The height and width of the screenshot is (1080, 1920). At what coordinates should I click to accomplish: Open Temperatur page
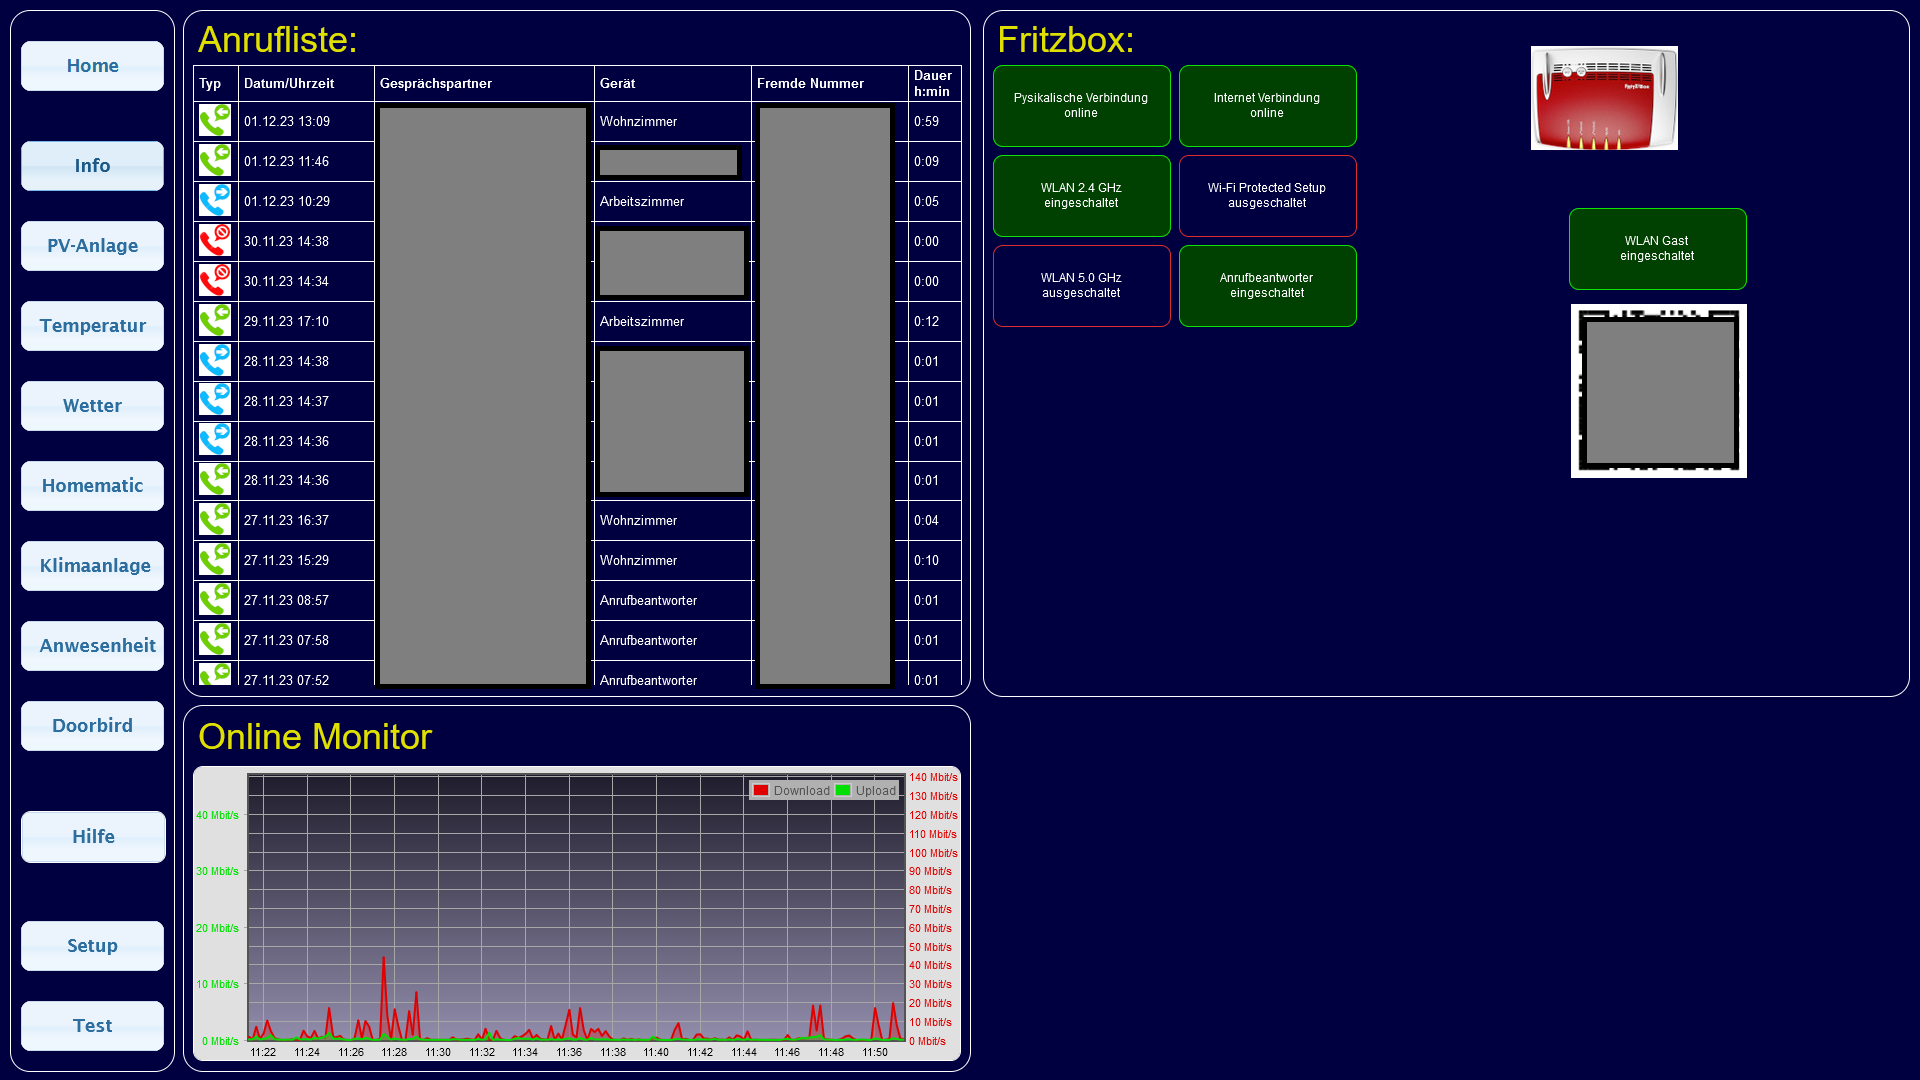(93, 326)
